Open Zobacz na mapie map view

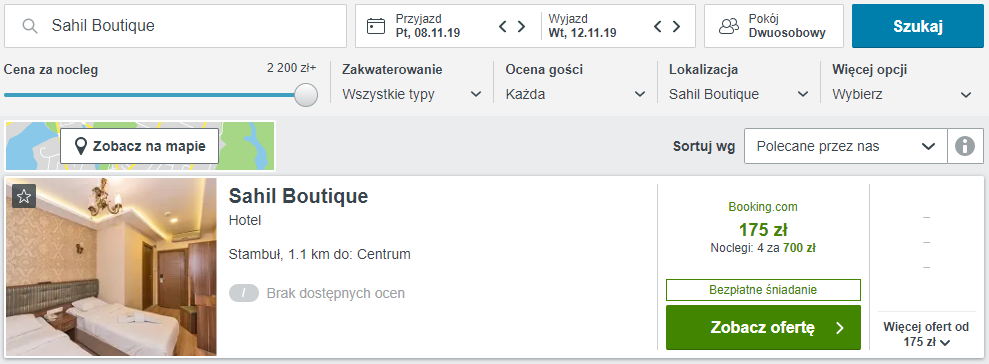[x=139, y=146]
